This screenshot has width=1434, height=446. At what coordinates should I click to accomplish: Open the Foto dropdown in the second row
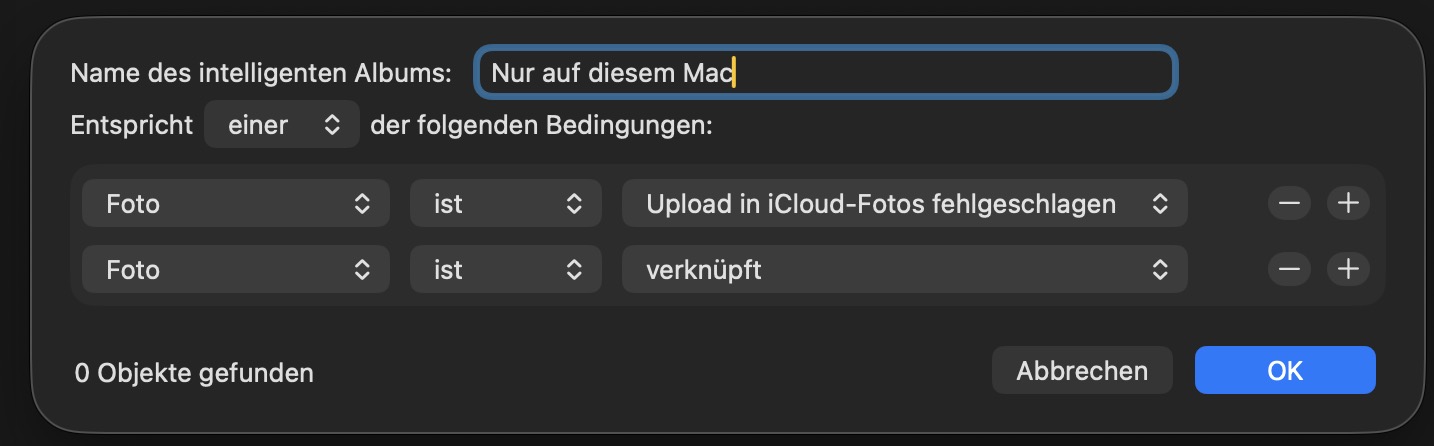(235, 269)
